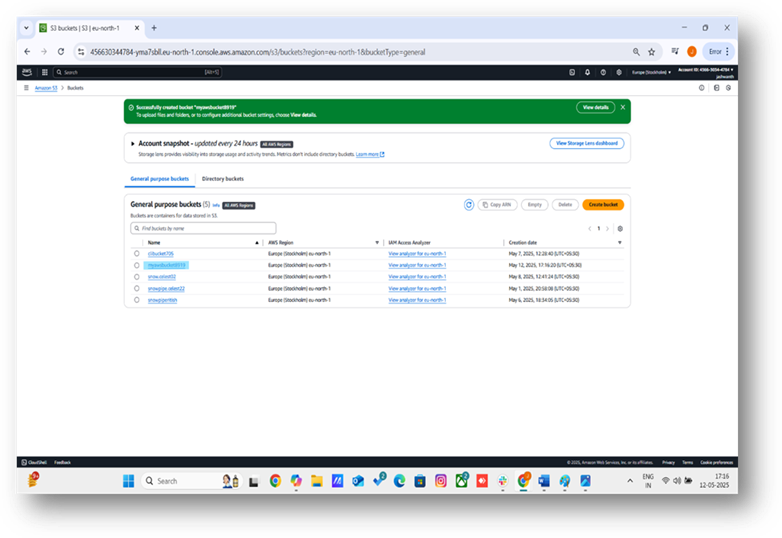This screenshot has width=782, height=538.
Task: Bookmark the page with star icon
Action: [x=651, y=52]
